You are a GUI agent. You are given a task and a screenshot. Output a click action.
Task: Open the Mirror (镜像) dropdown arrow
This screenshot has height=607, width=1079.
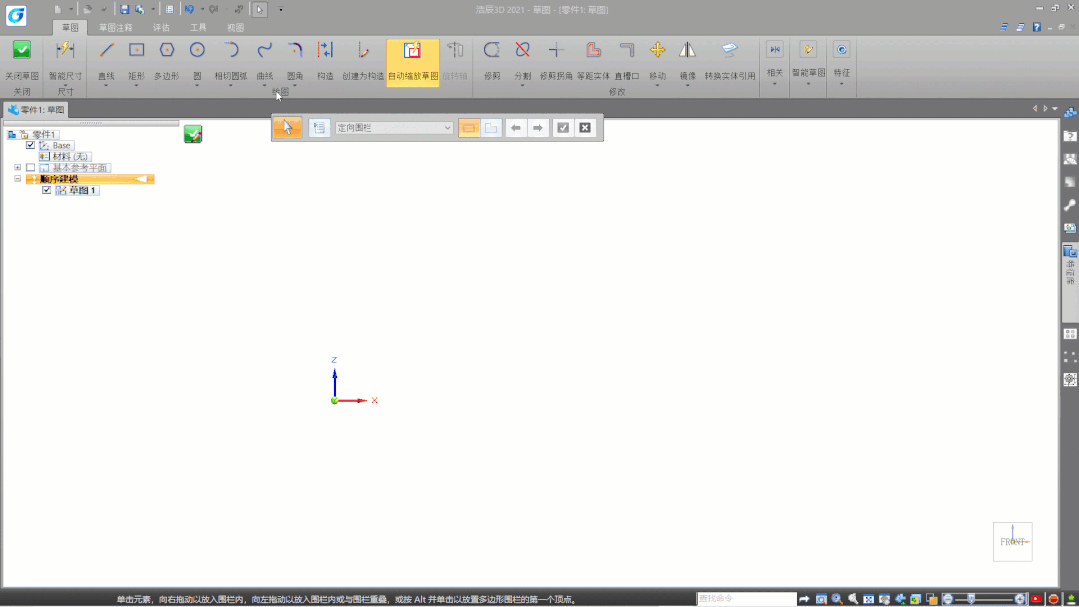[687, 85]
